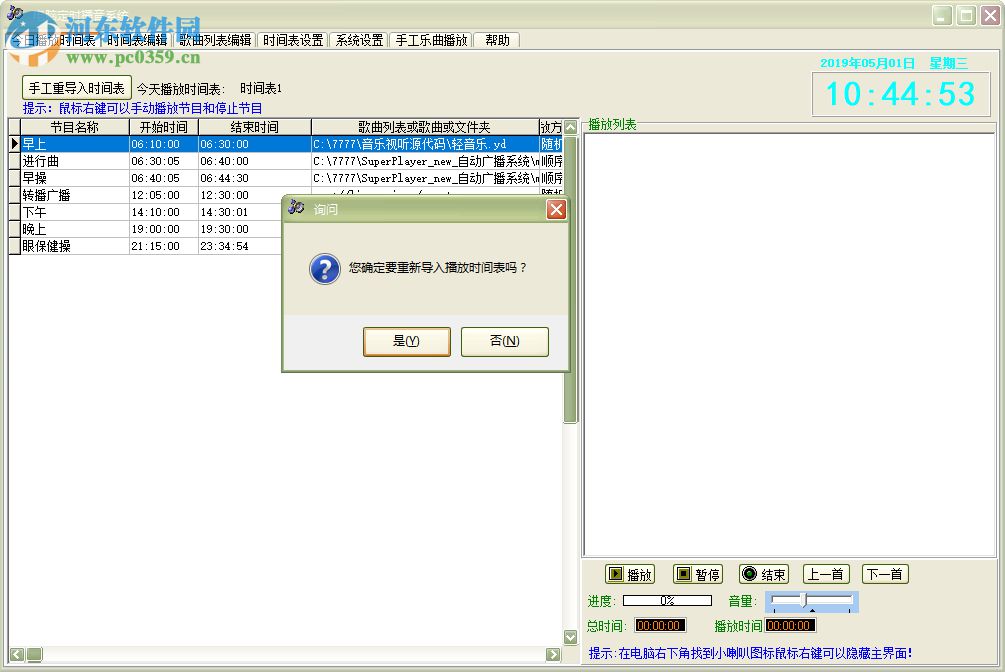Click the application icon in the title bar
This screenshot has height=672, width=1005.
(x=13, y=11)
